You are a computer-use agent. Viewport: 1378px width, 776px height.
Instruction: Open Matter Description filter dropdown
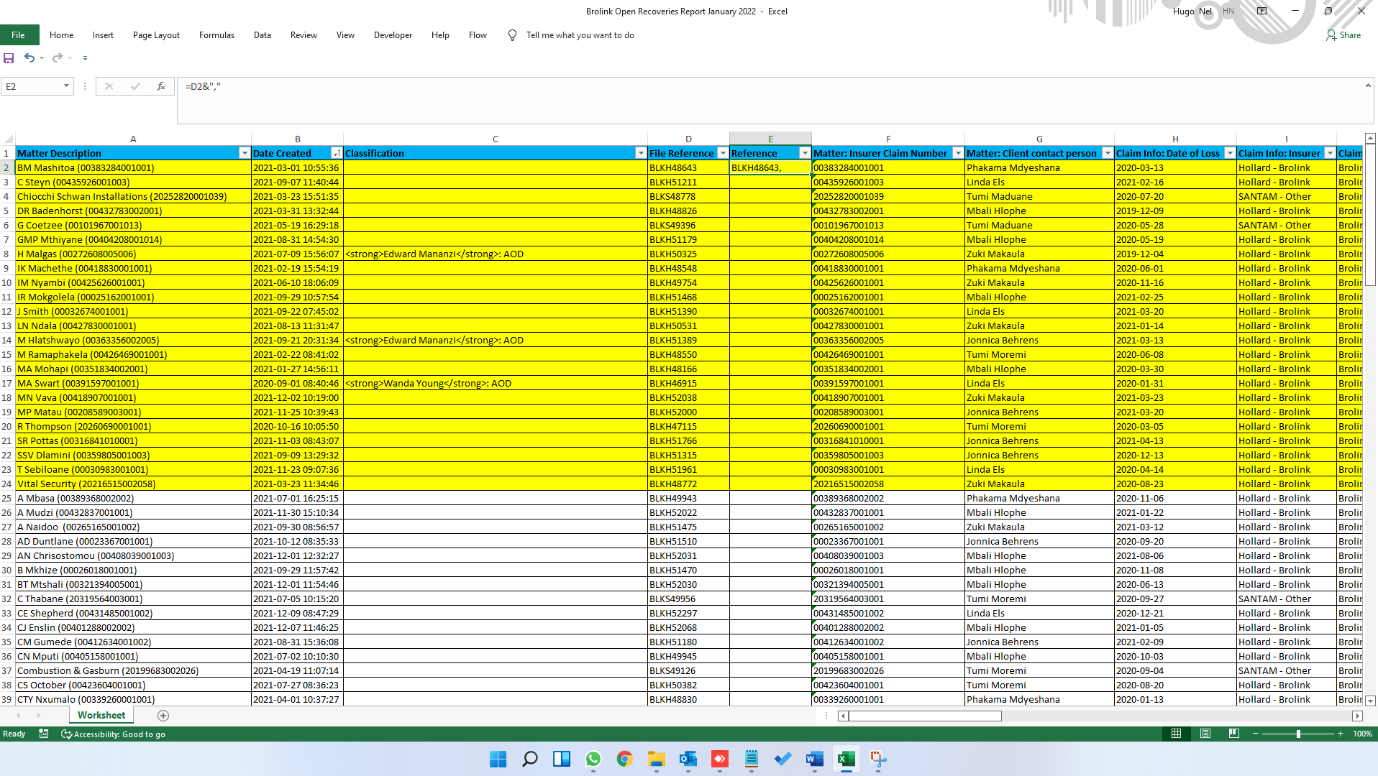[x=245, y=153]
